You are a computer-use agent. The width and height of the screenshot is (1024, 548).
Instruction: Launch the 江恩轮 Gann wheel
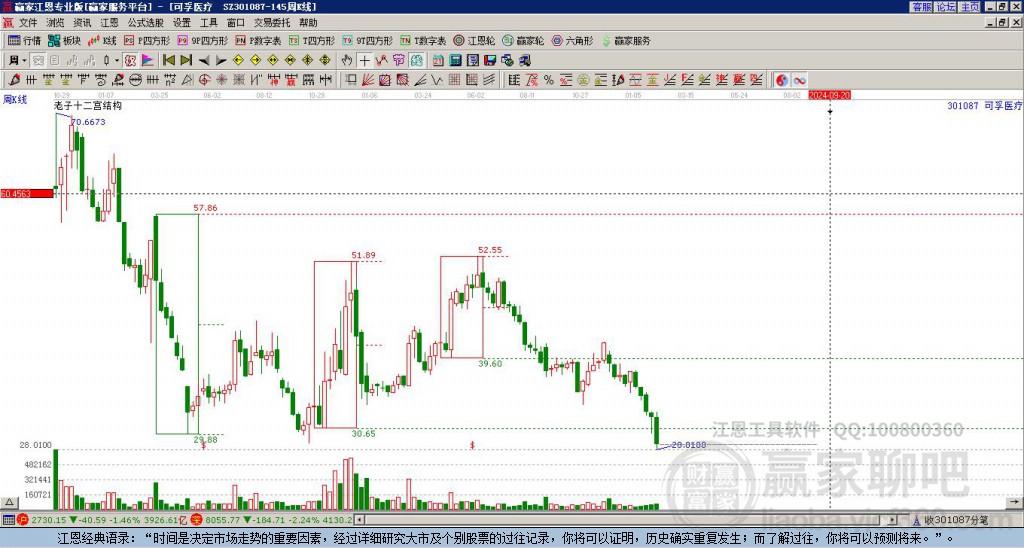pyautogui.click(x=474, y=40)
